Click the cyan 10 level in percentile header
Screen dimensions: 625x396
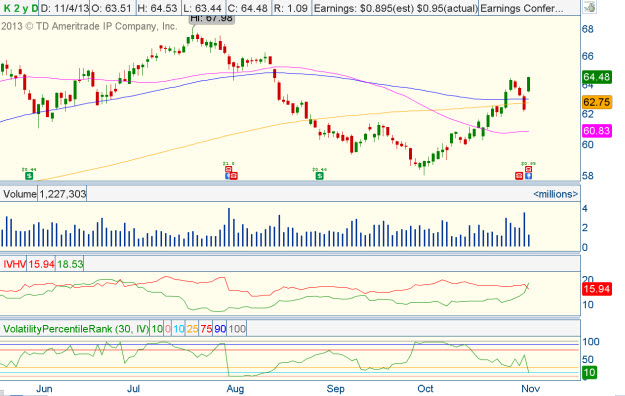[x=179, y=329]
